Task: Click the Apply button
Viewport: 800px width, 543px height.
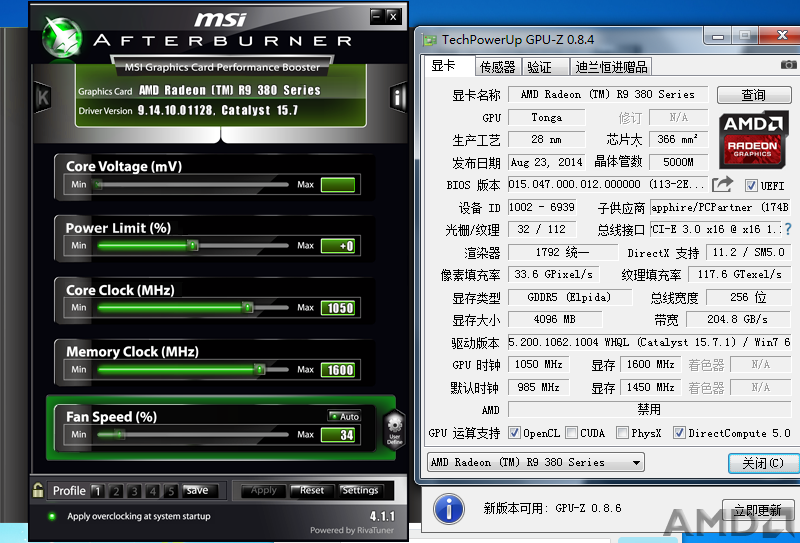Action: click(x=263, y=490)
